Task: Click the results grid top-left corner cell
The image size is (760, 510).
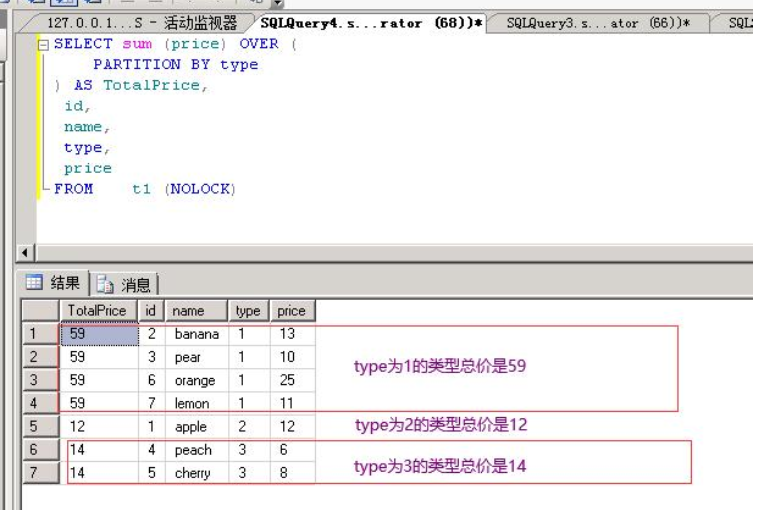Action: 41,310
